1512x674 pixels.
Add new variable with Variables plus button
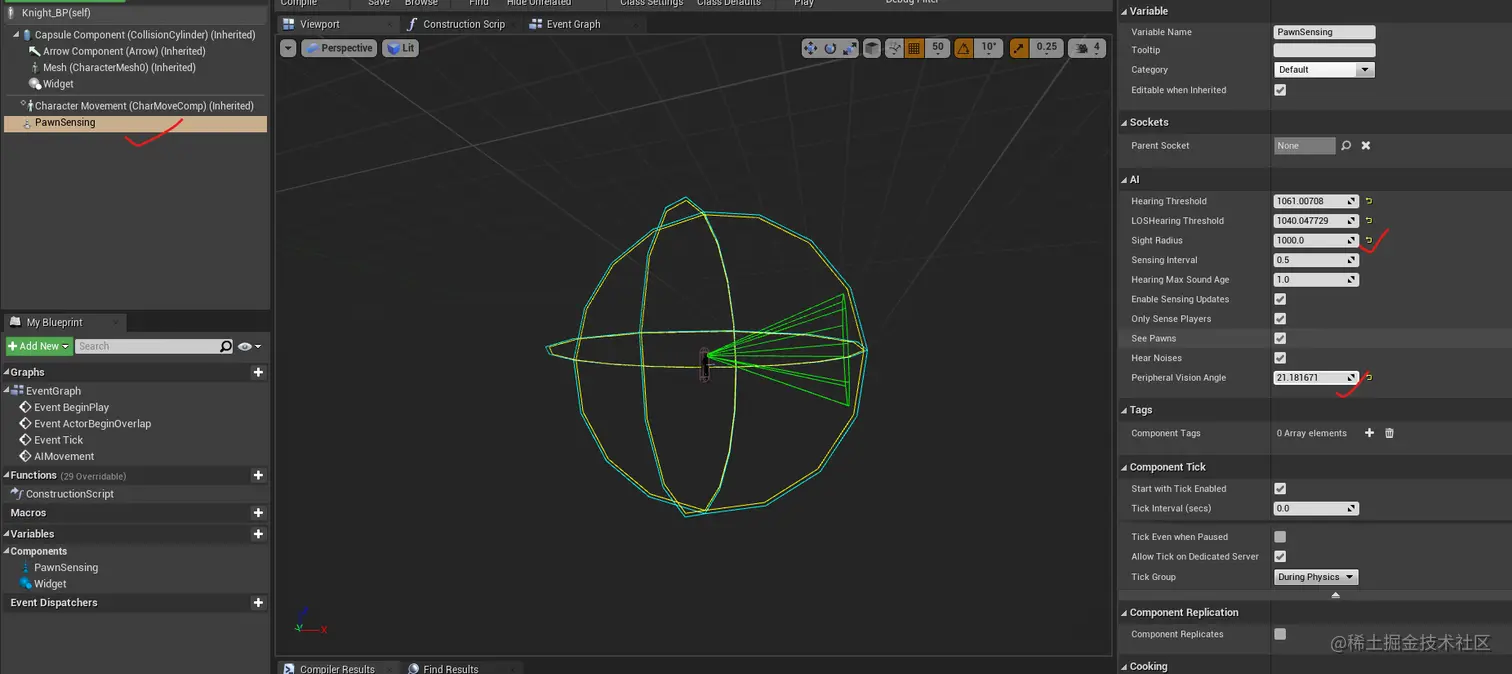pyautogui.click(x=258, y=534)
